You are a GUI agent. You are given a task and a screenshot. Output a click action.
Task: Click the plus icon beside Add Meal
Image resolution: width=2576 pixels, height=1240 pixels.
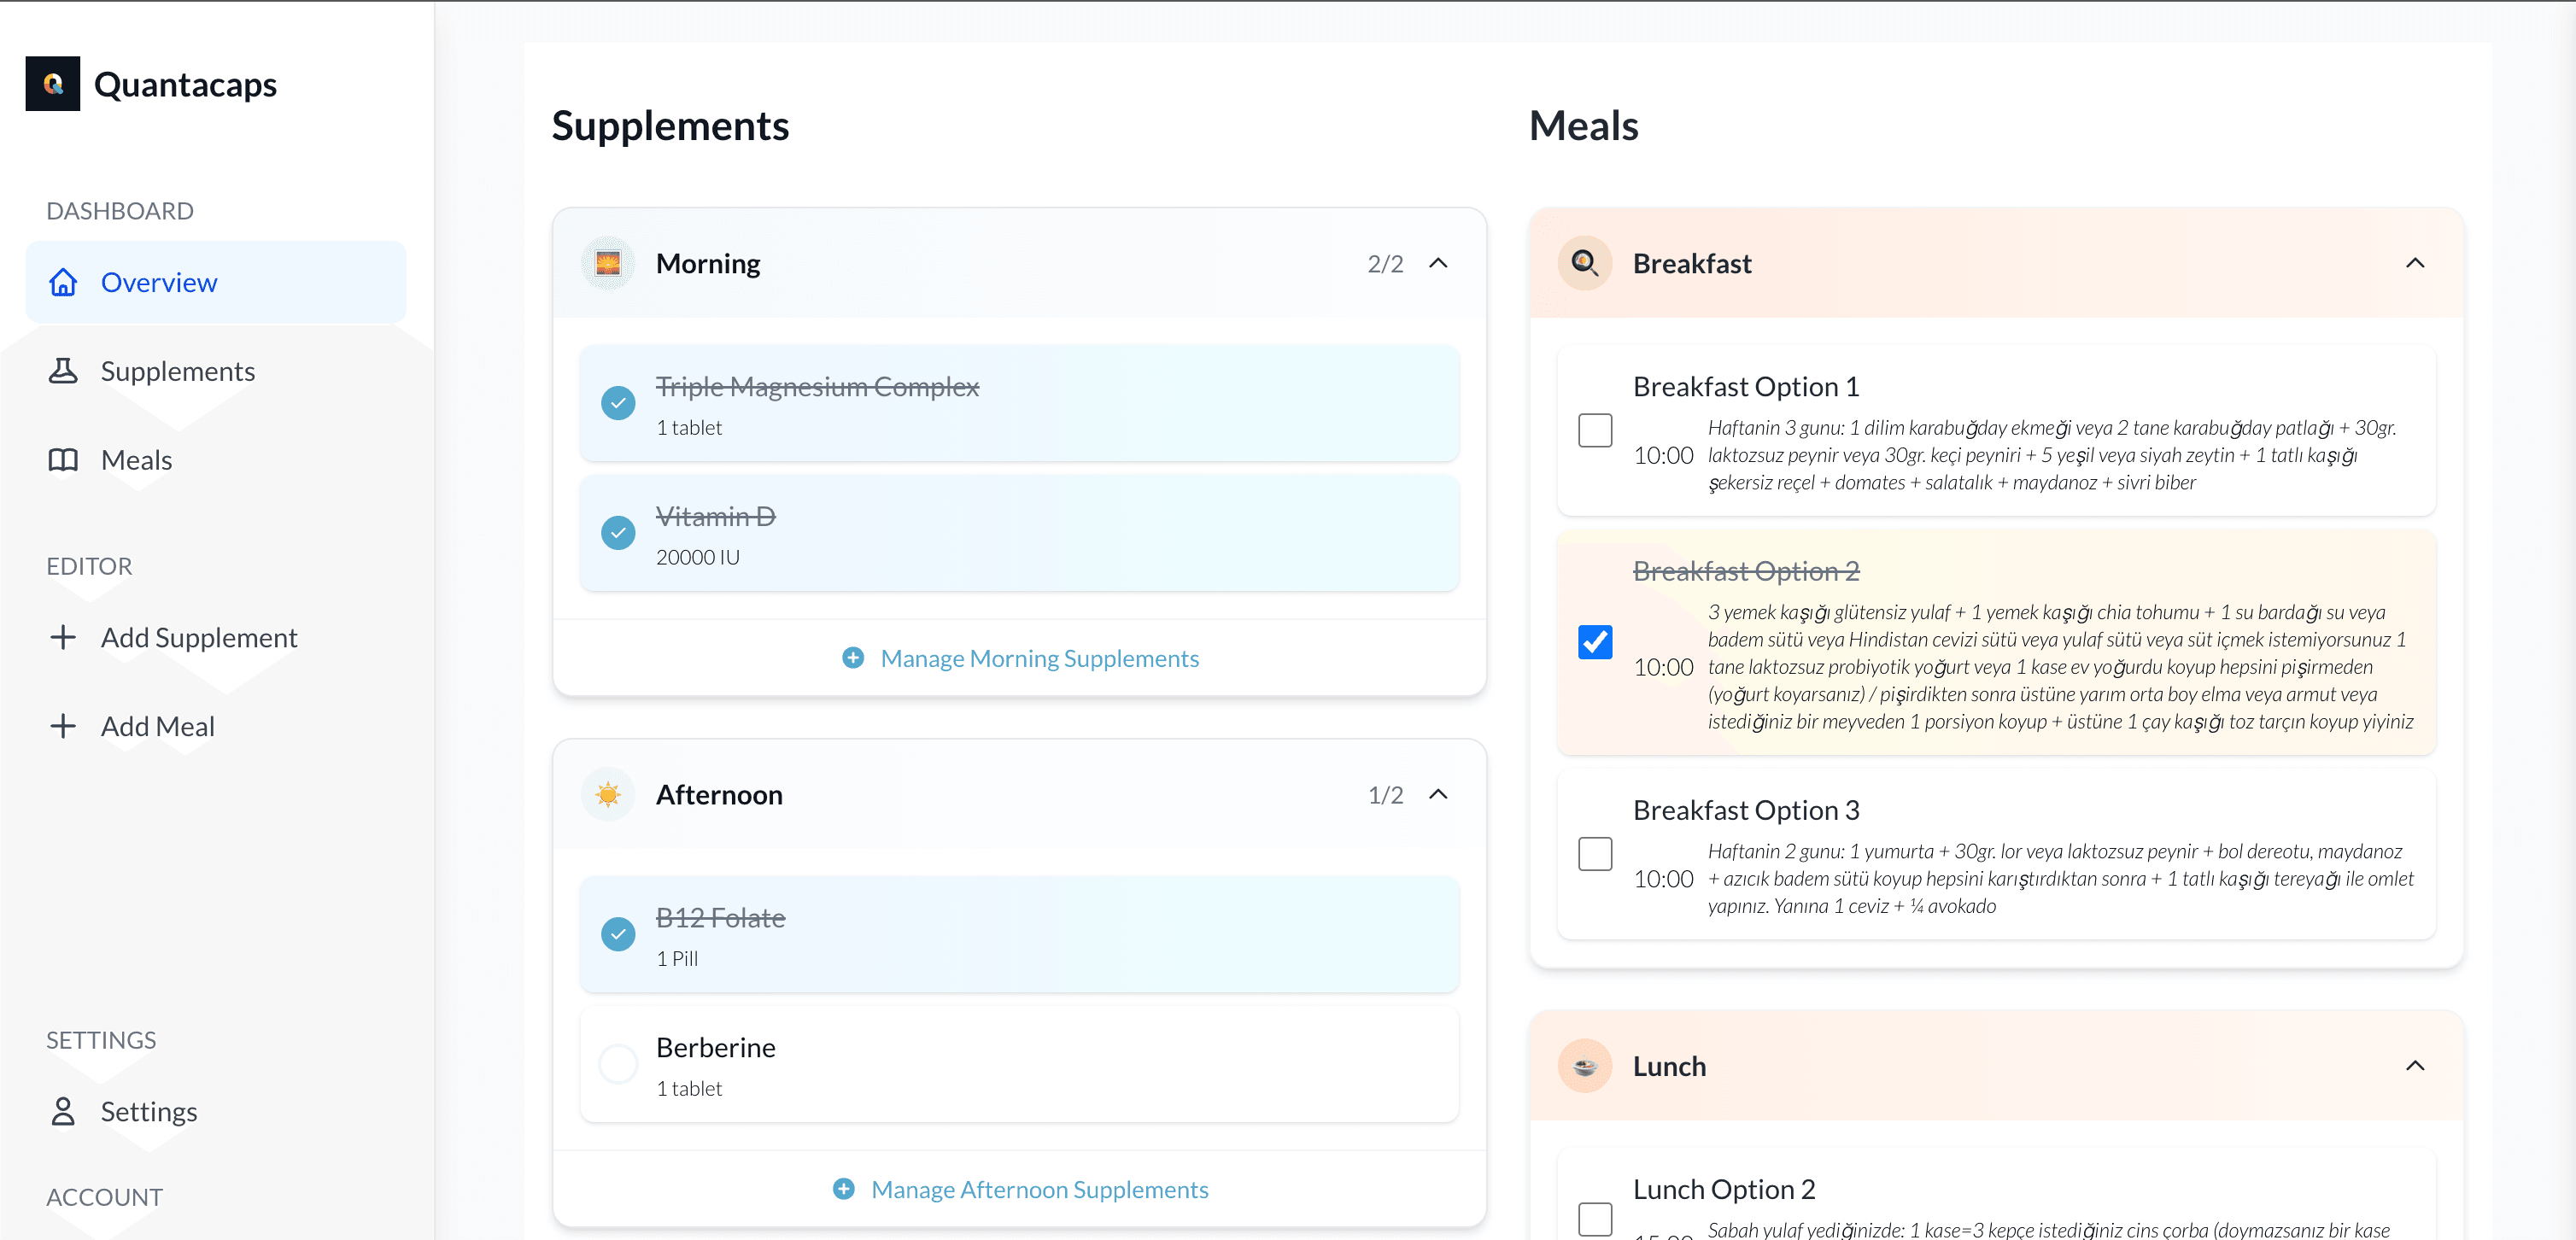(x=64, y=726)
